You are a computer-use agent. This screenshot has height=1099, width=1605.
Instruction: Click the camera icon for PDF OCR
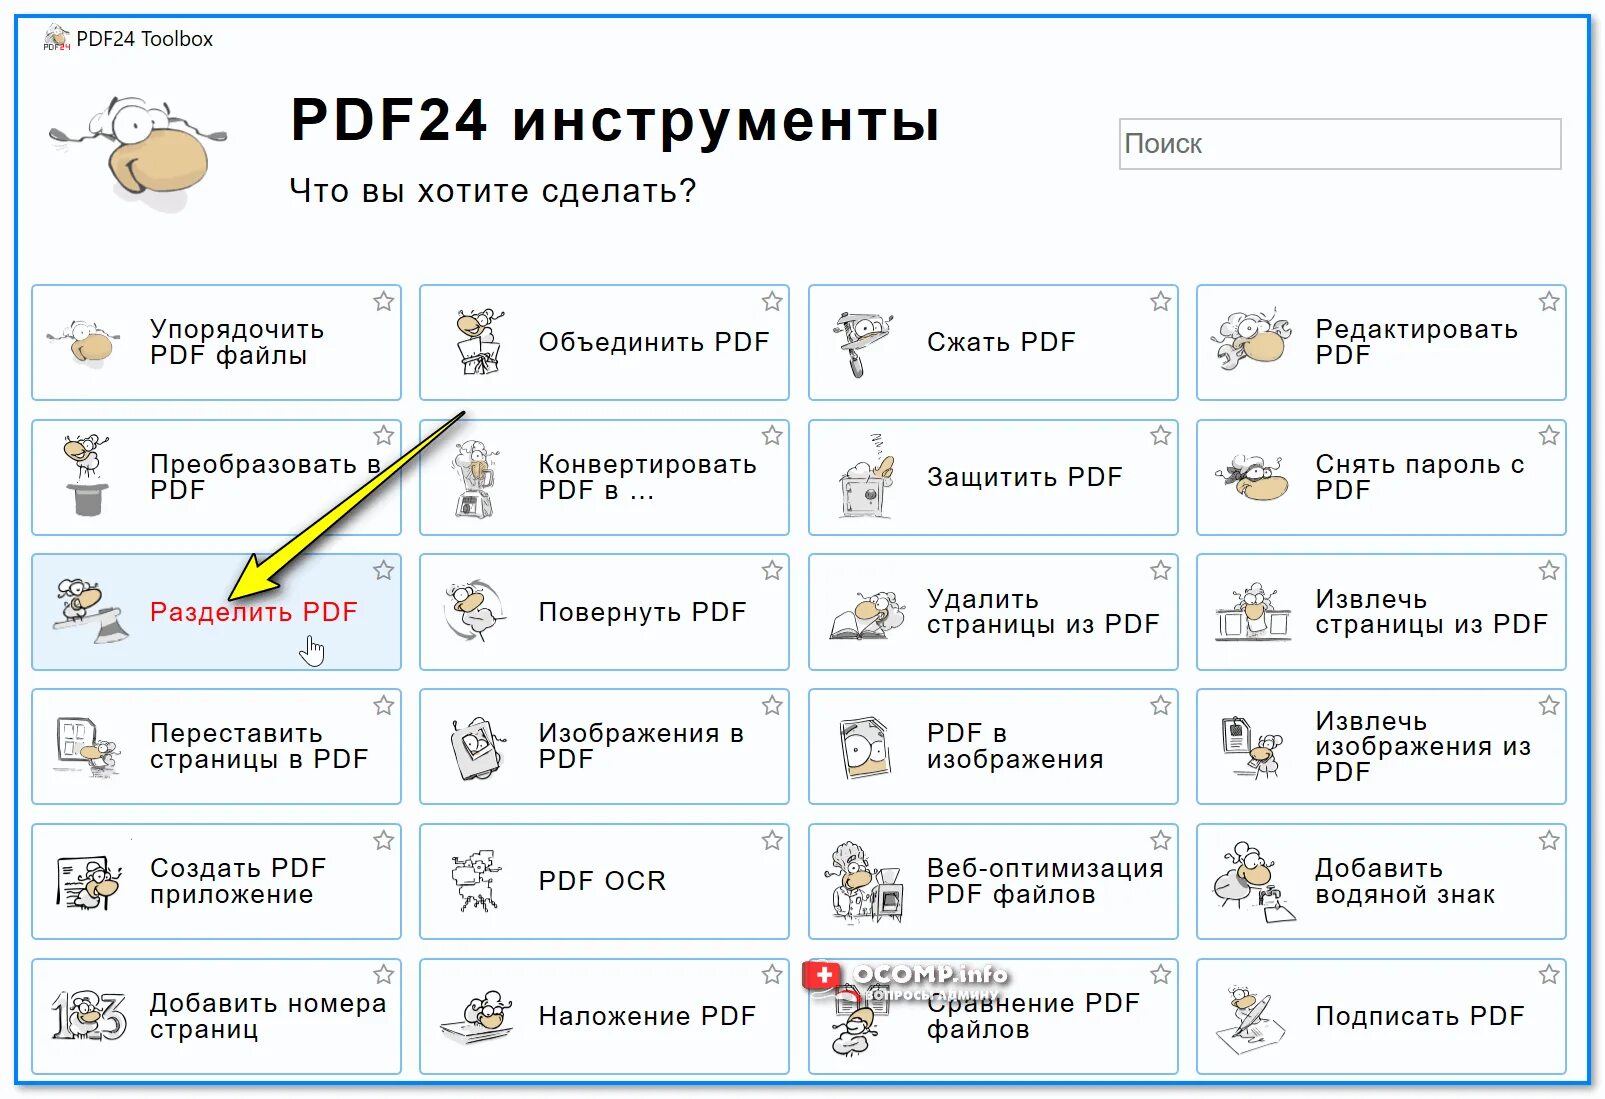[474, 881]
